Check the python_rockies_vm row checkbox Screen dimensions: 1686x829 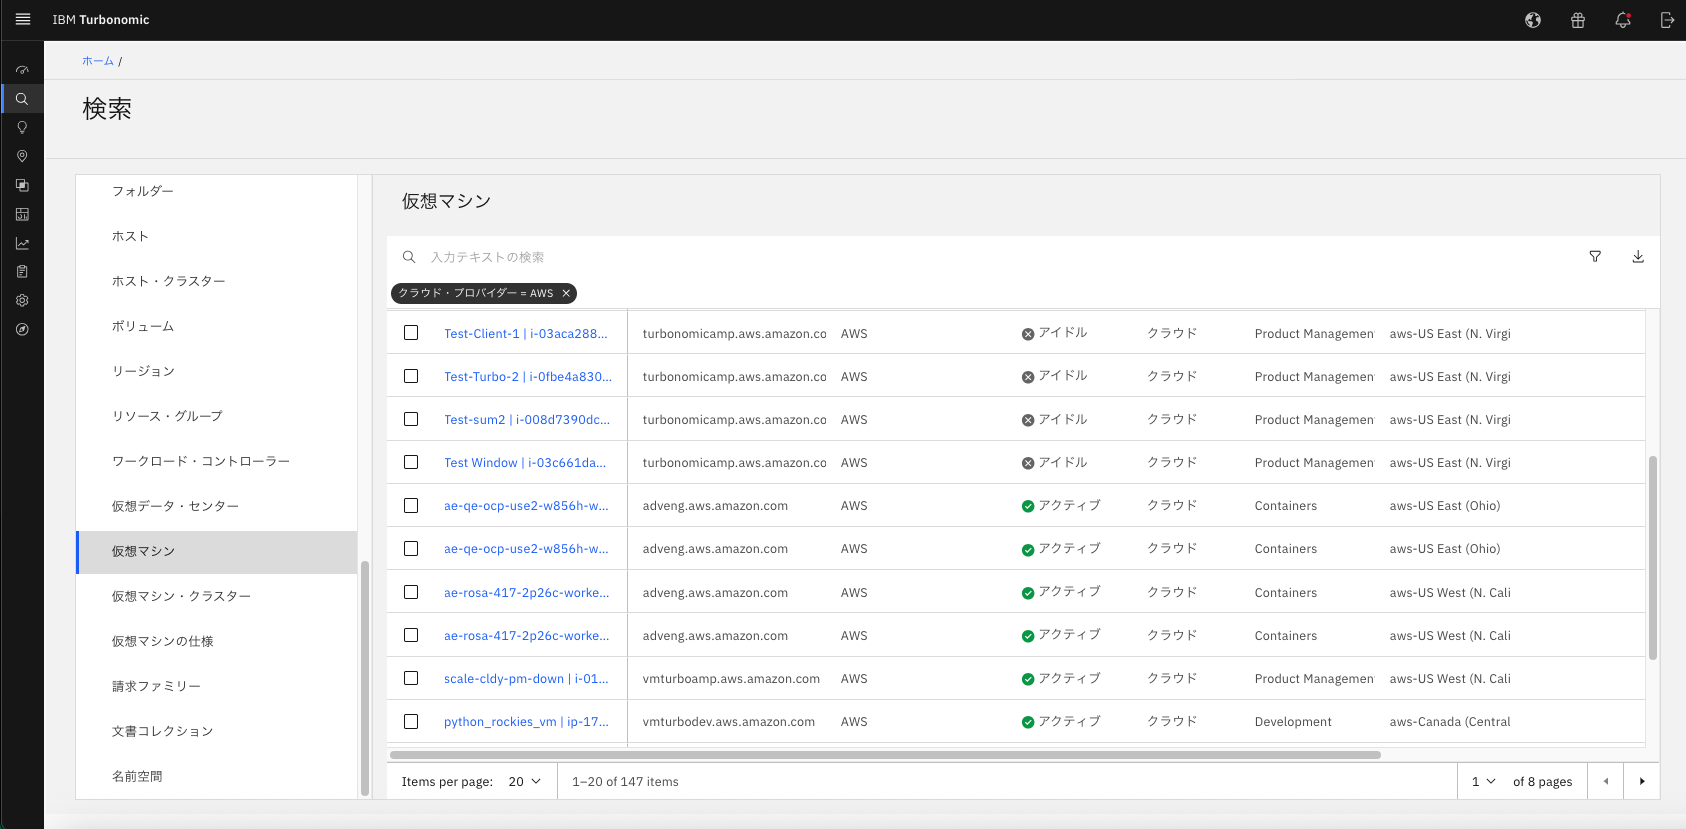[x=411, y=721]
